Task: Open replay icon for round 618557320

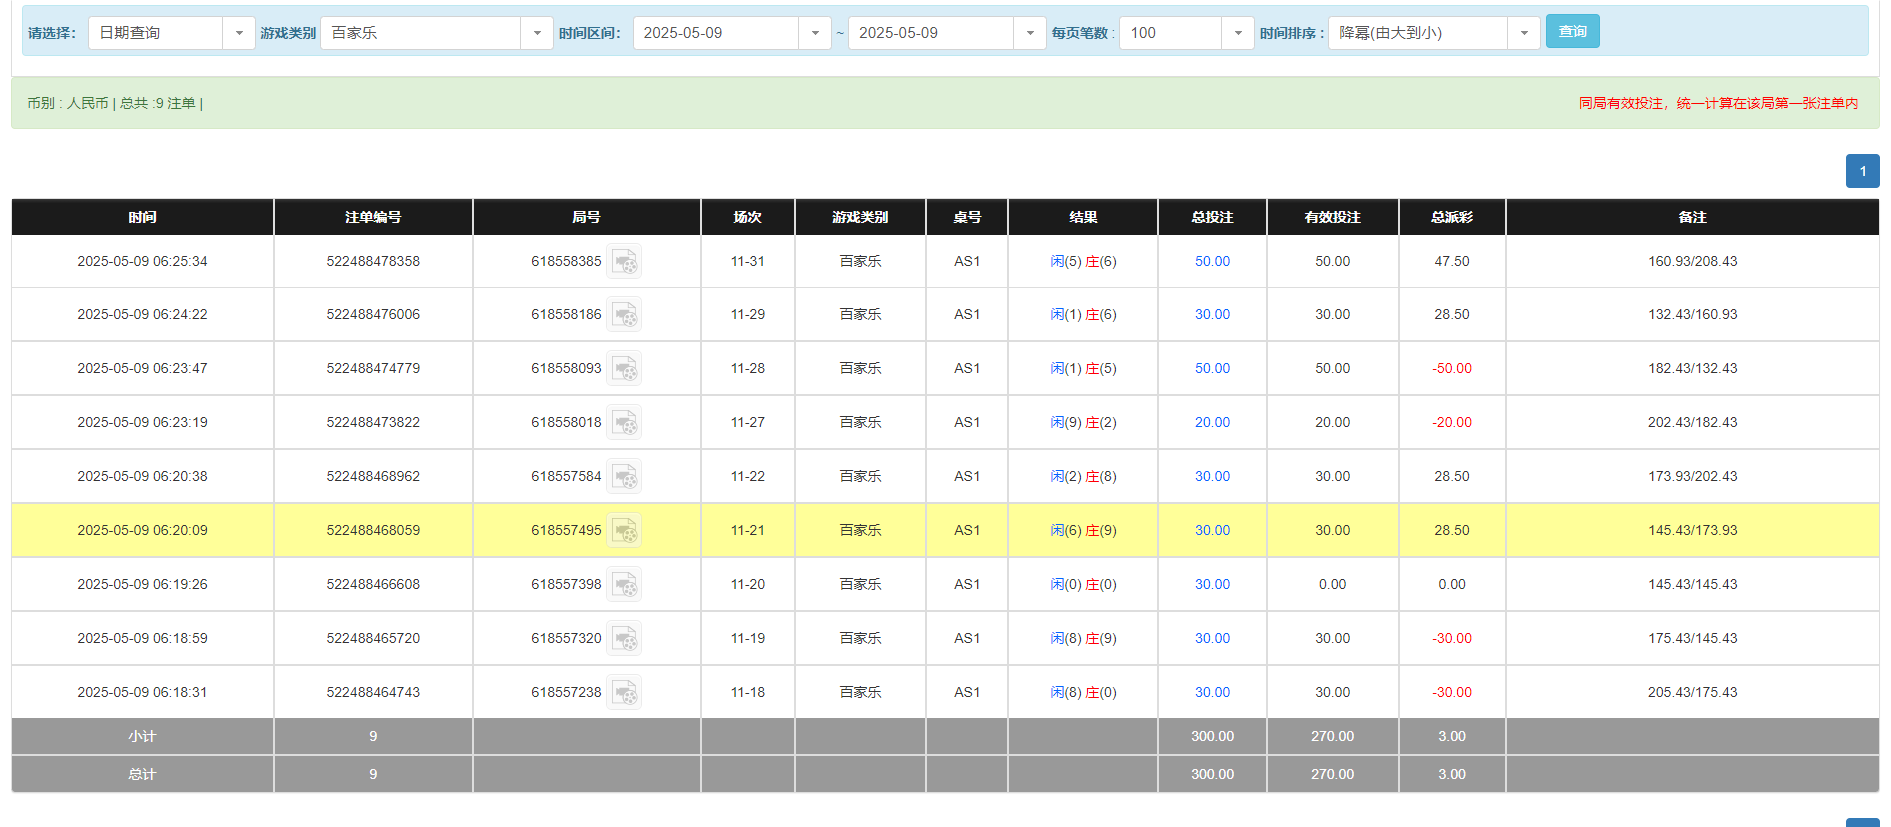Action: point(624,639)
